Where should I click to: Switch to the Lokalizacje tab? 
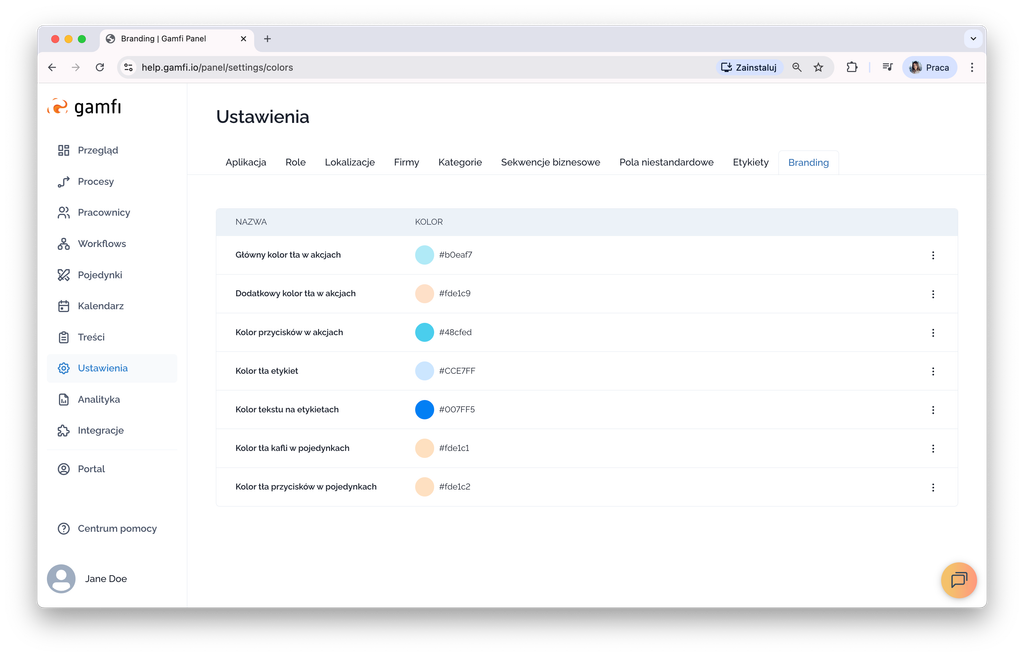349,162
